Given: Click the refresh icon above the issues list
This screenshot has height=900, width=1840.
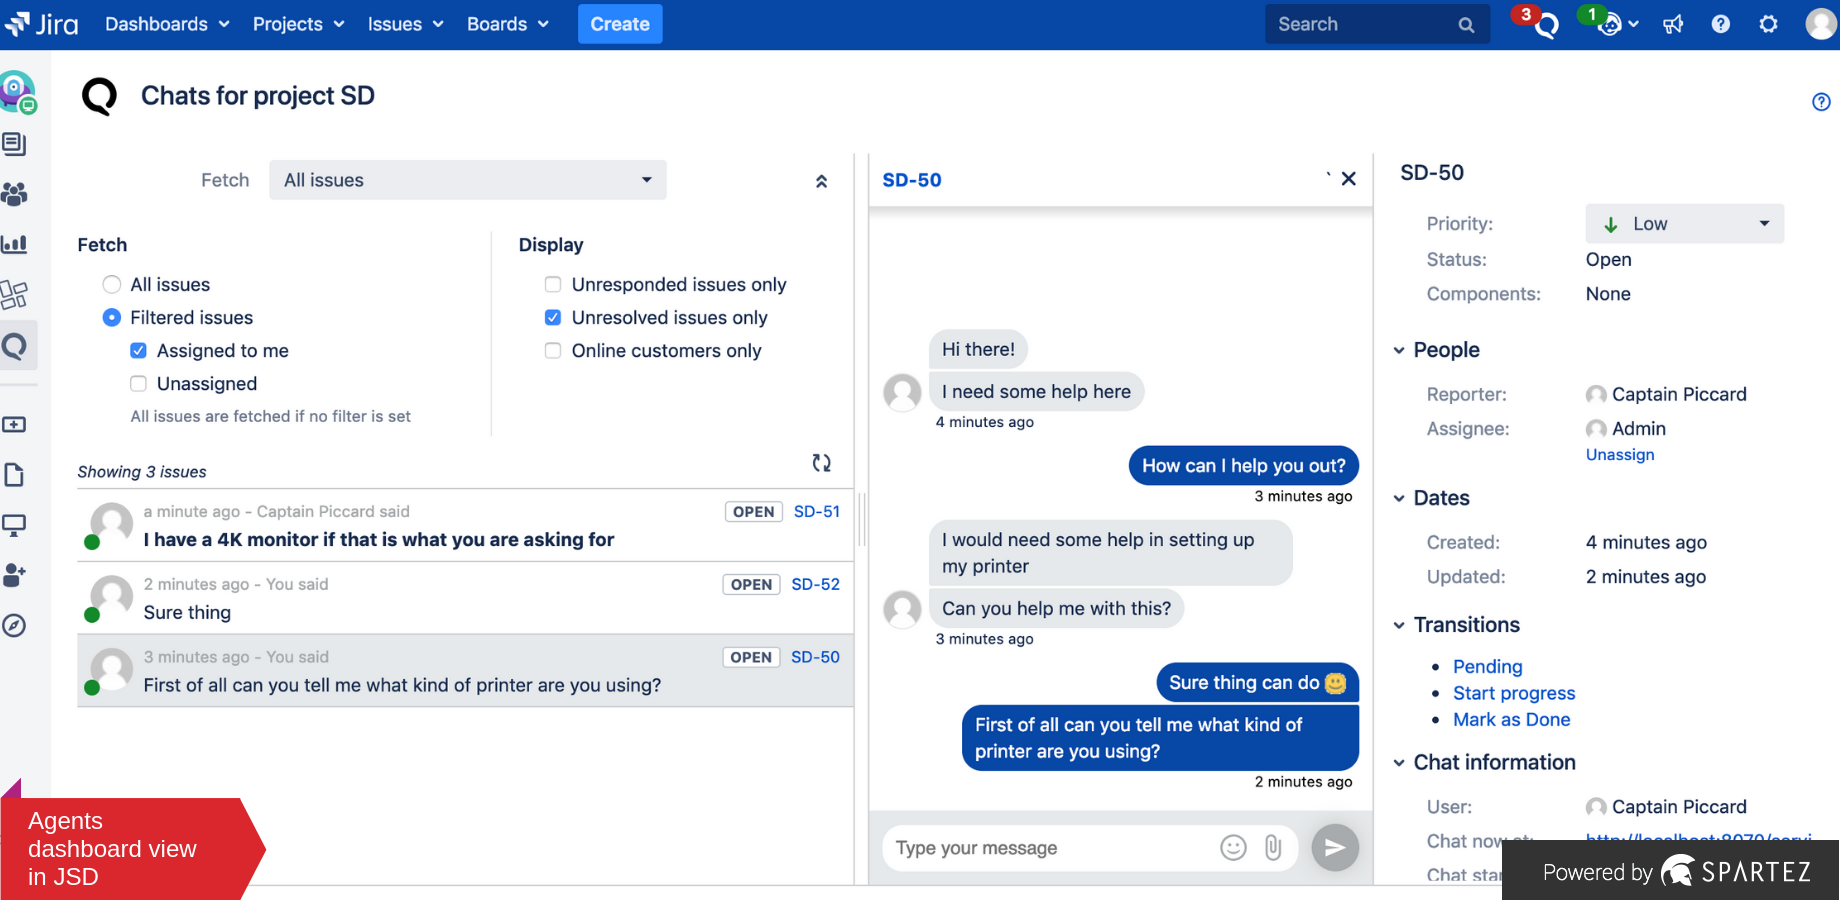Looking at the screenshot, I should 822,463.
